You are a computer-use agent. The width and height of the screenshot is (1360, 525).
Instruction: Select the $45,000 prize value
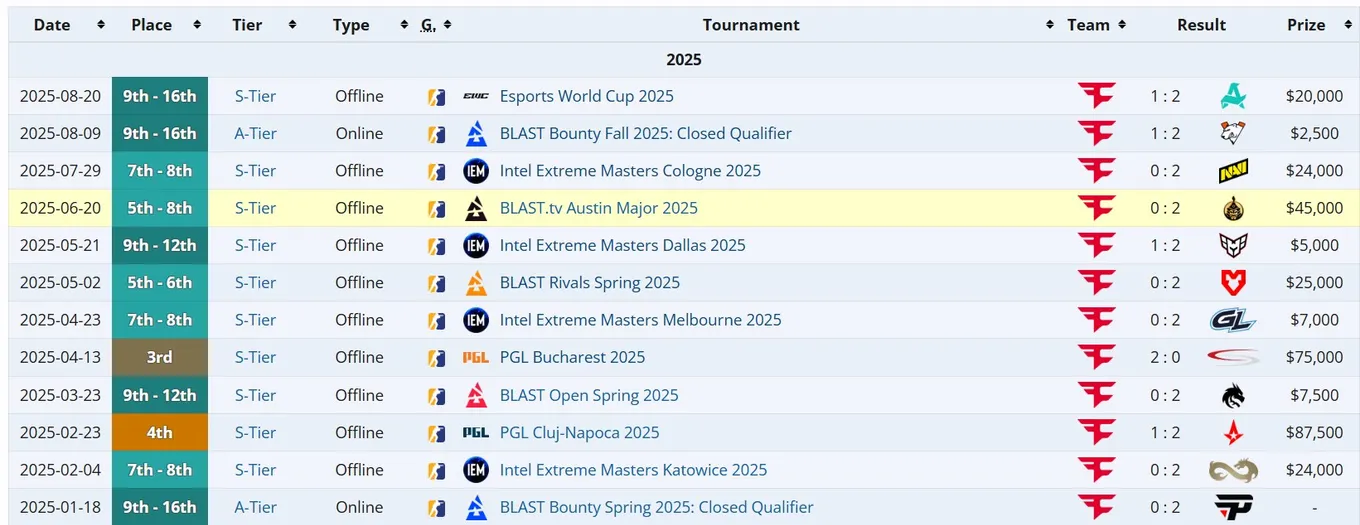1314,208
